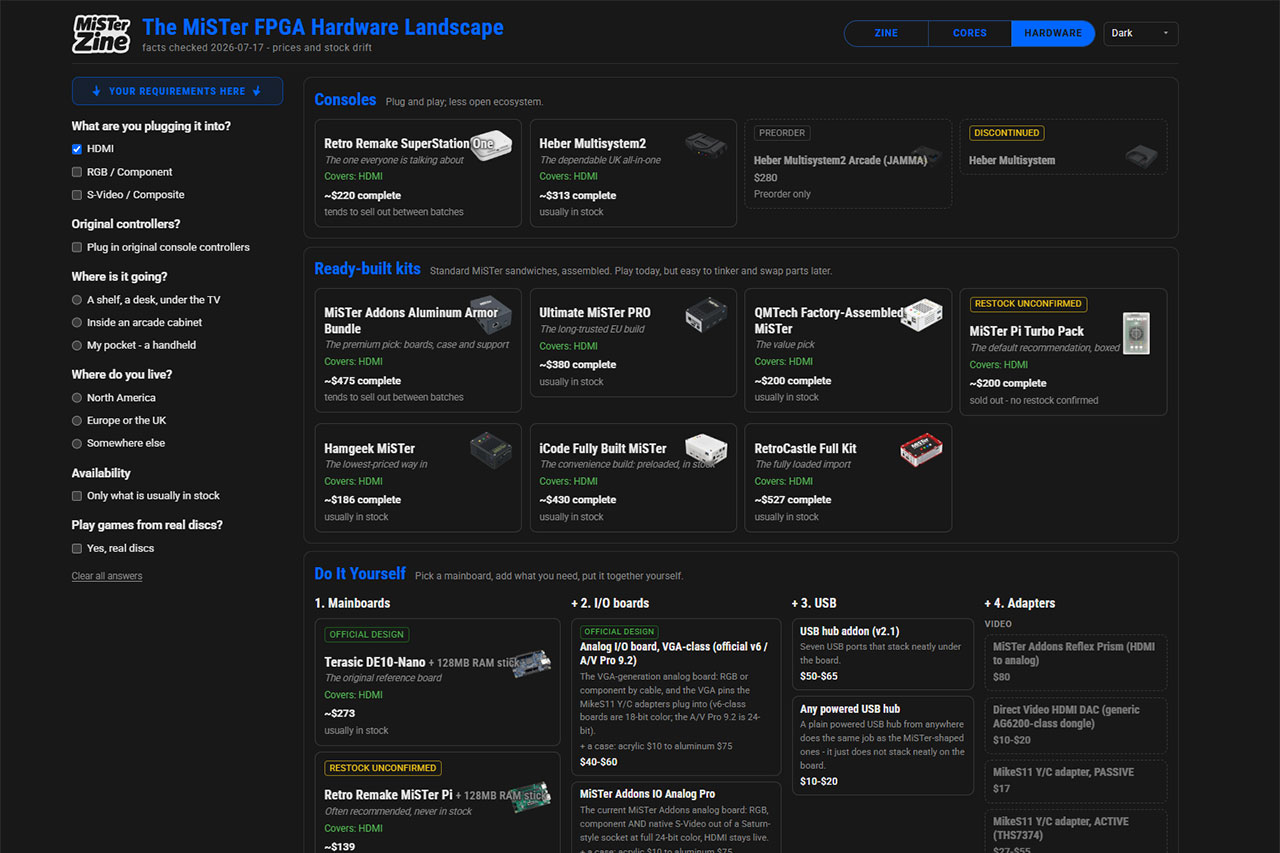Check the RGB / Component option
This screenshot has width=1280, height=853.
[x=77, y=172]
